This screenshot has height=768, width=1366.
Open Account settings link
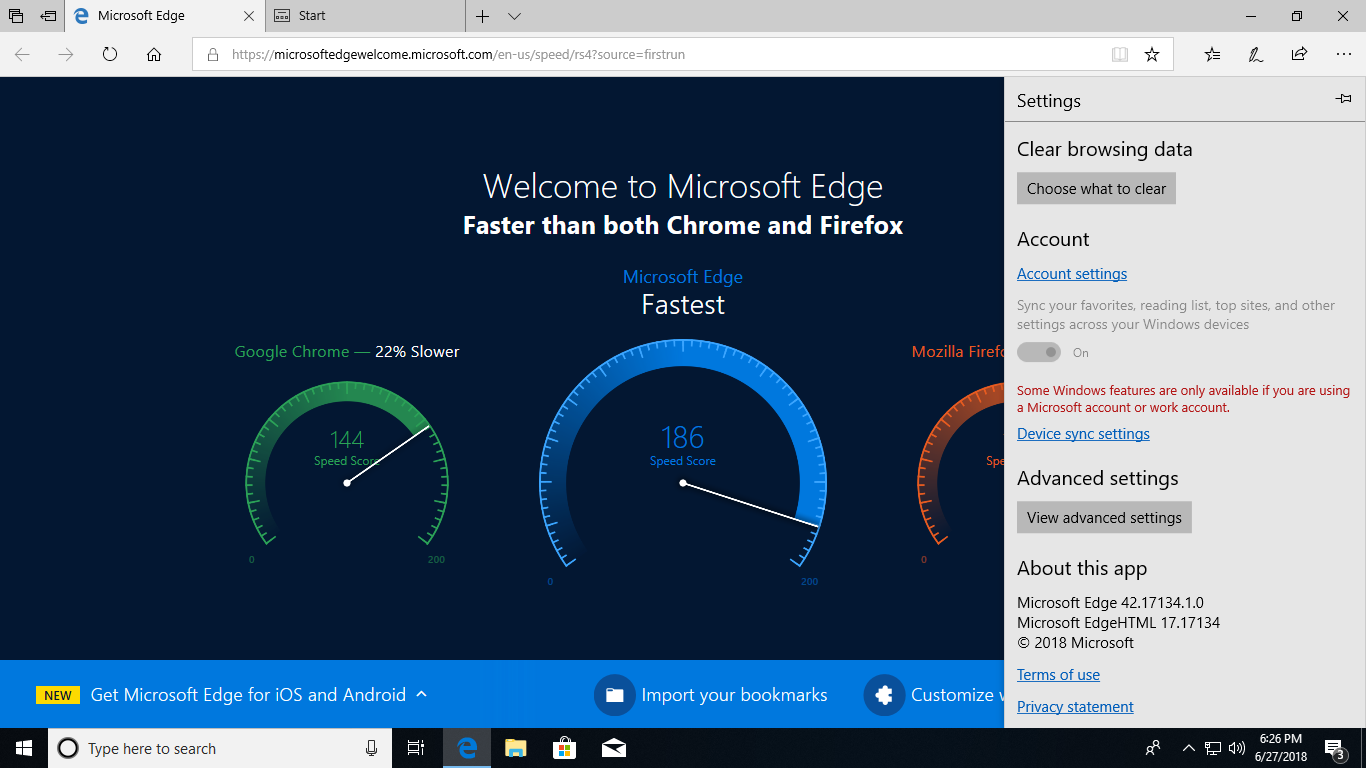[1072, 274]
